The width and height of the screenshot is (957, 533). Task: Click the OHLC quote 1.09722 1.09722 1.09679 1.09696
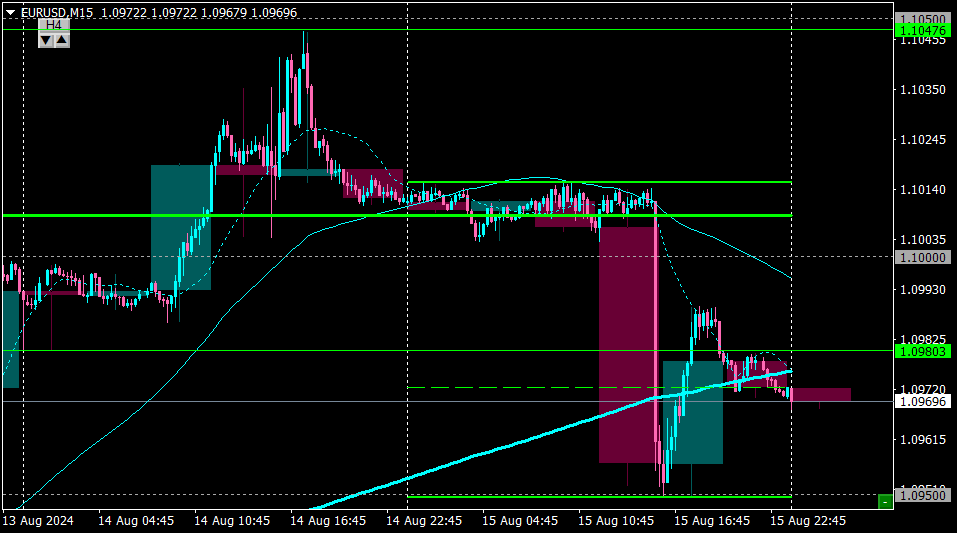coord(199,12)
